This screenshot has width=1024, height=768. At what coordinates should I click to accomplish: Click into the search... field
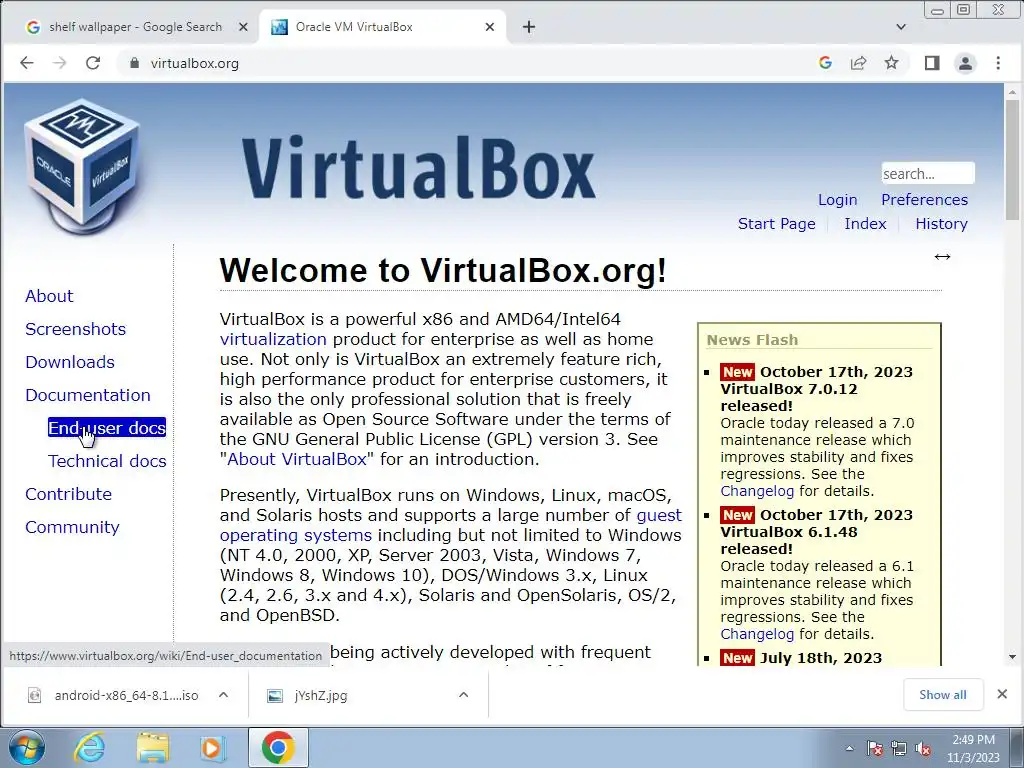pos(928,174)
